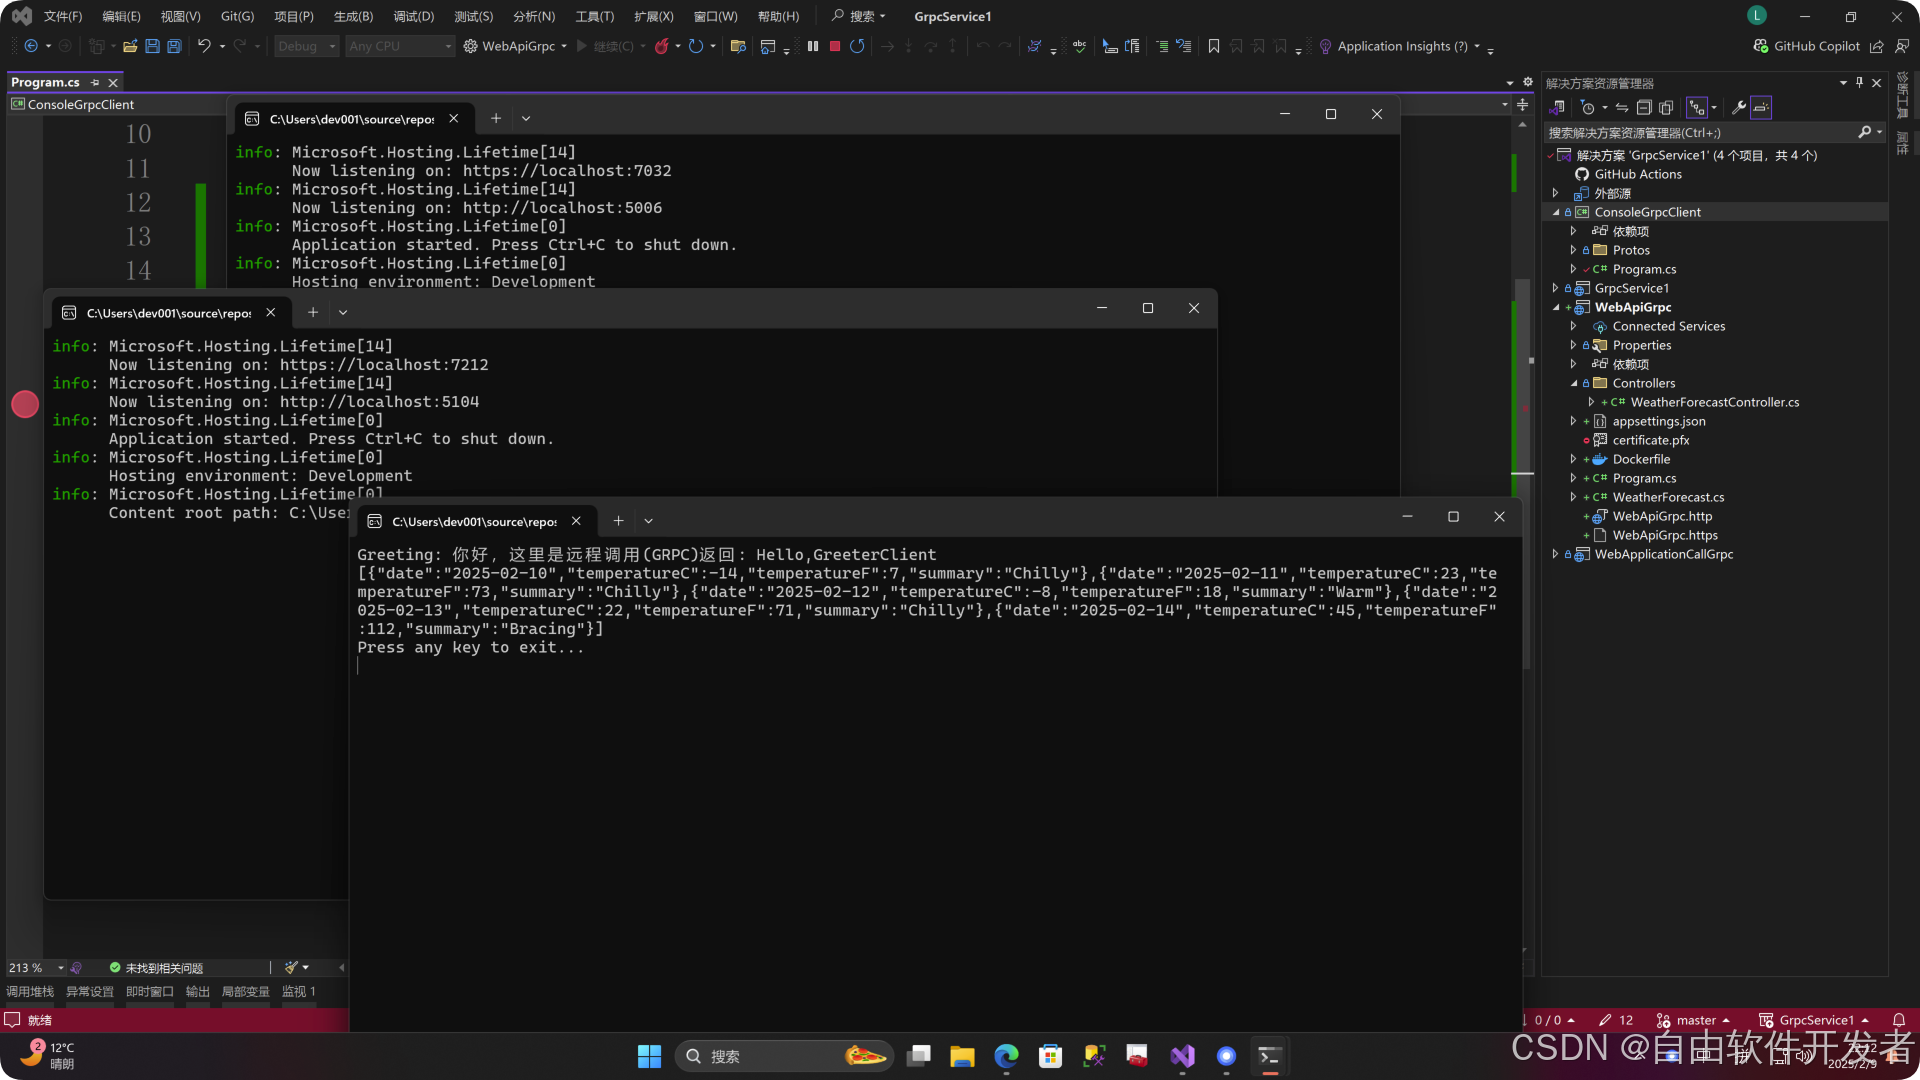Open the 调试(D) menu
The image size is (1920, 1080).
[414, 16]
